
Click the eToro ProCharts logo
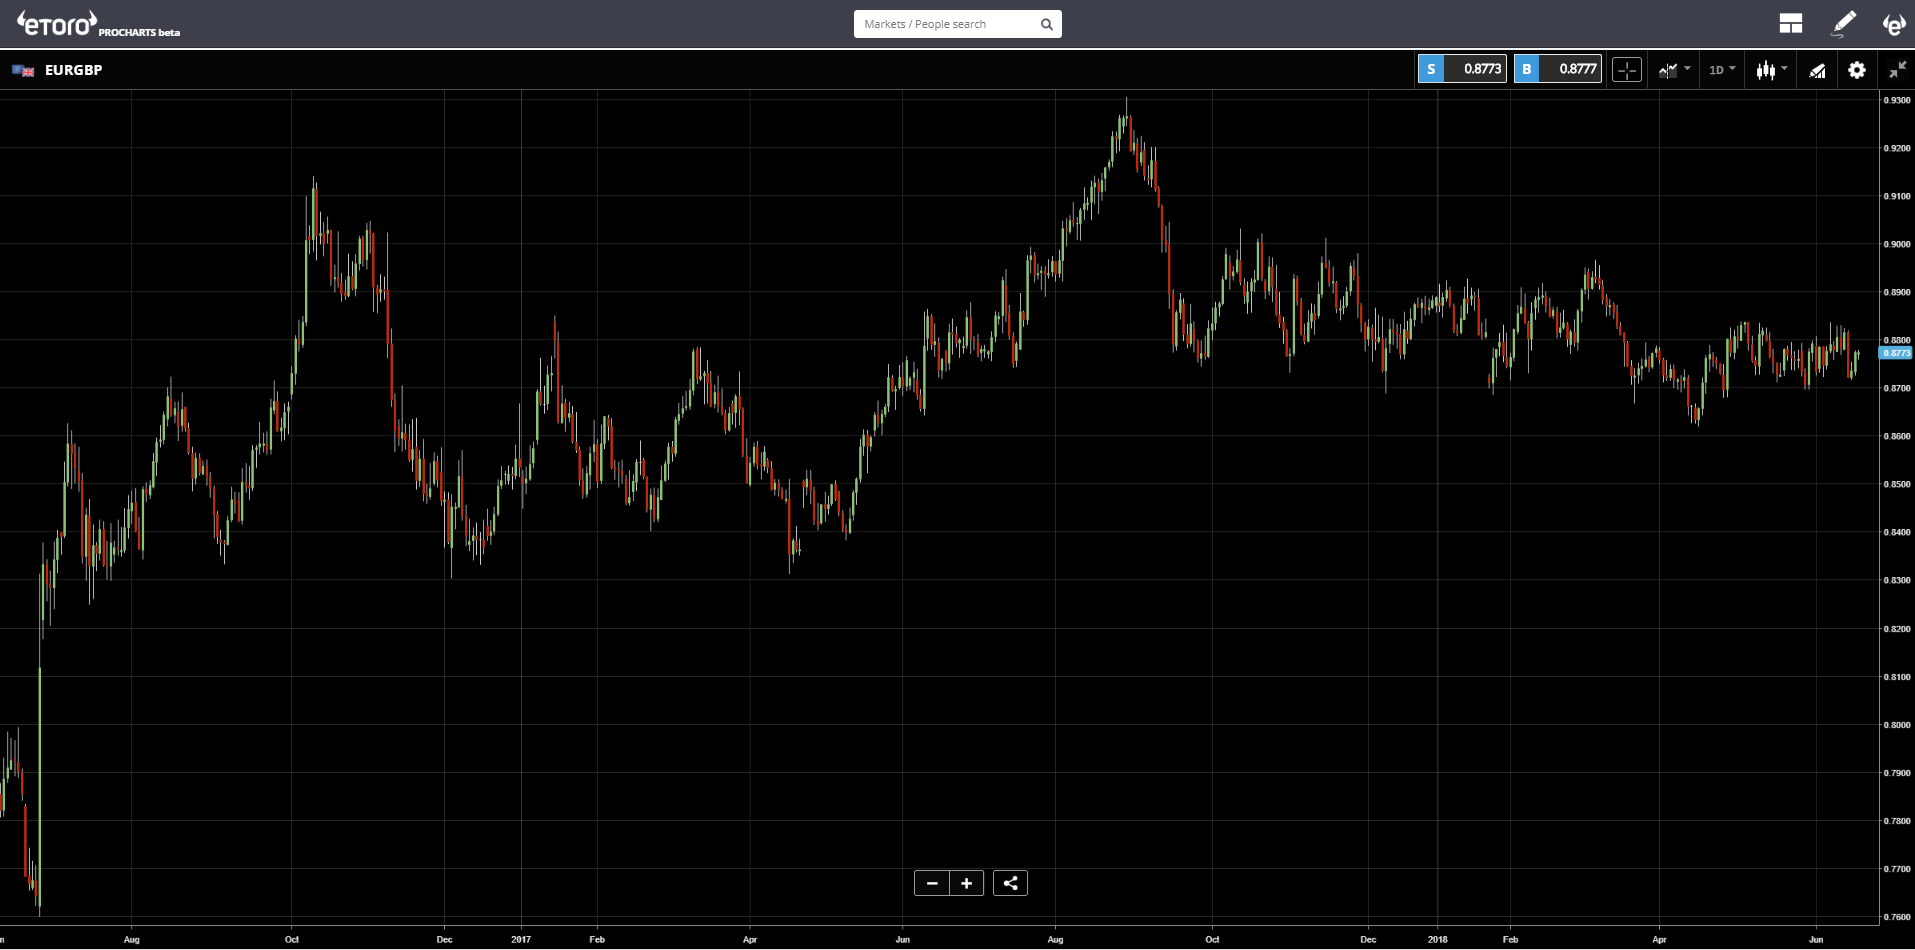click(98, 24)
